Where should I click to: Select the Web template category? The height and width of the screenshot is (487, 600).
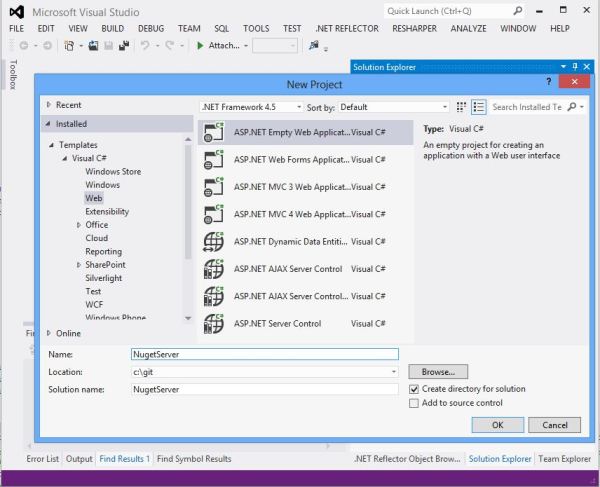point(94,198)
